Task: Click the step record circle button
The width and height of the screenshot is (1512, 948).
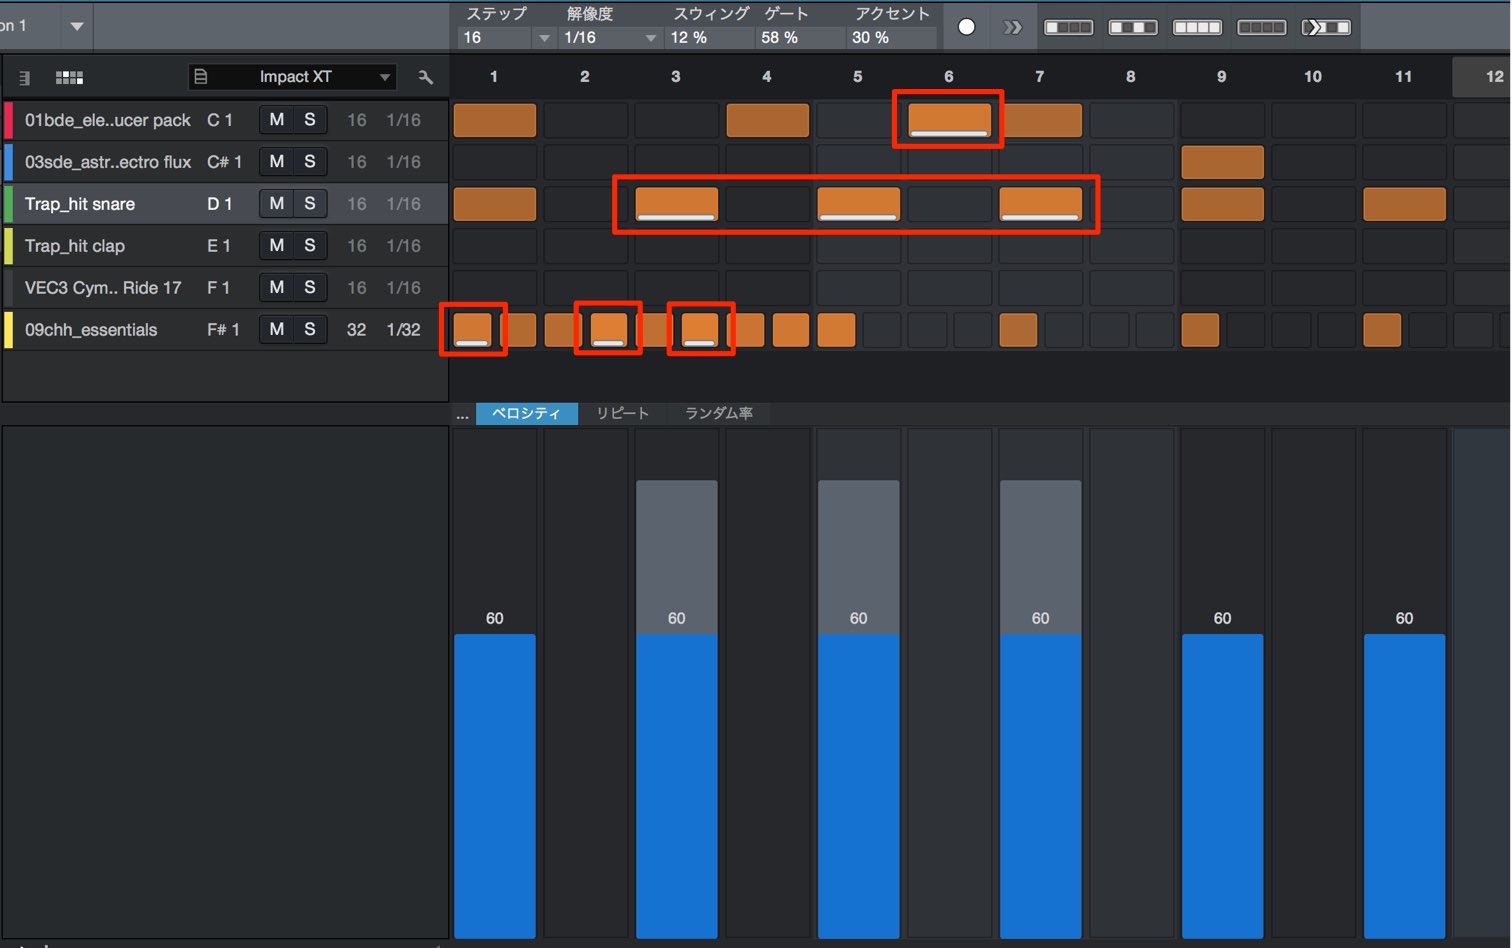Action: 966,27
